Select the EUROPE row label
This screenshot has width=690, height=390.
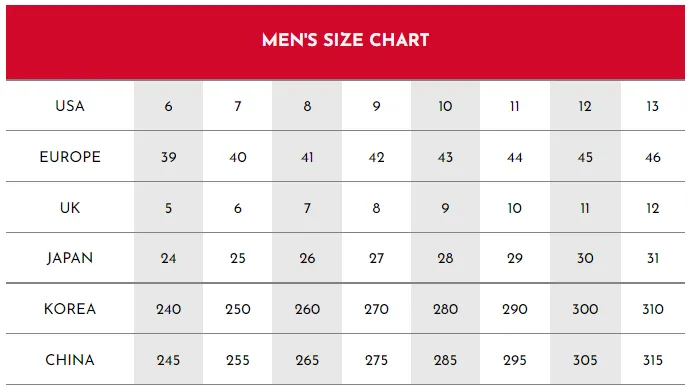(70, 157)
